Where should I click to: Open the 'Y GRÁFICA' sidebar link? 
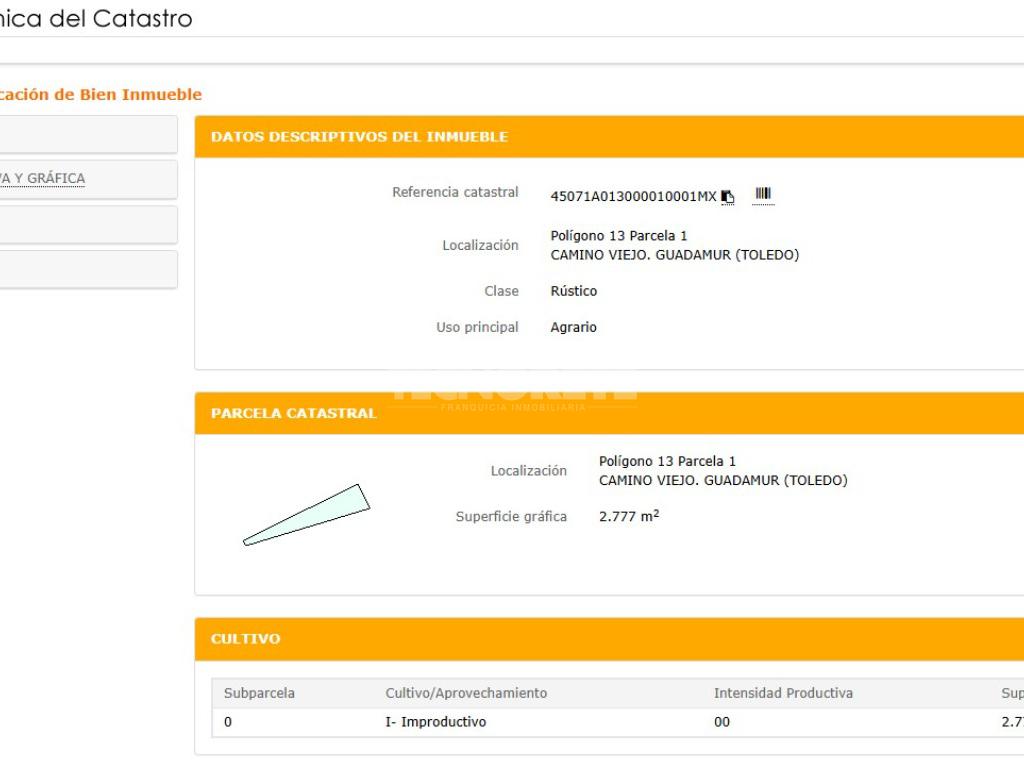point(45,179)
